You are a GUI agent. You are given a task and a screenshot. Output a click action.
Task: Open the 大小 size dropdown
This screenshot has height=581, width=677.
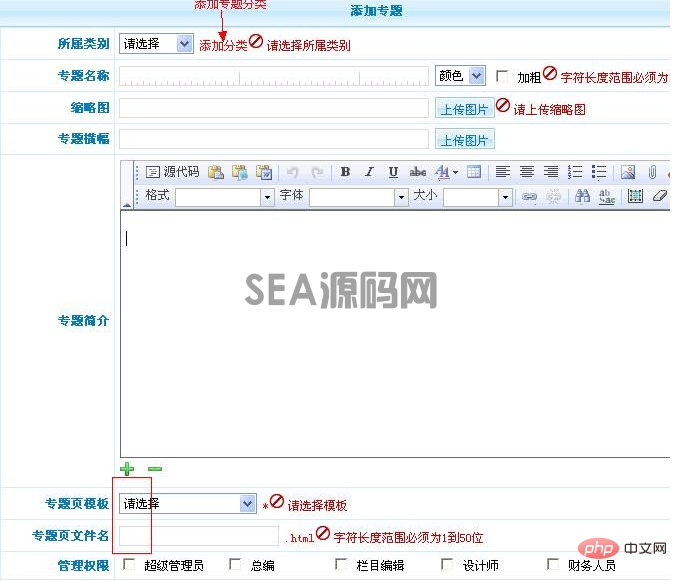[x=478, y=197]
